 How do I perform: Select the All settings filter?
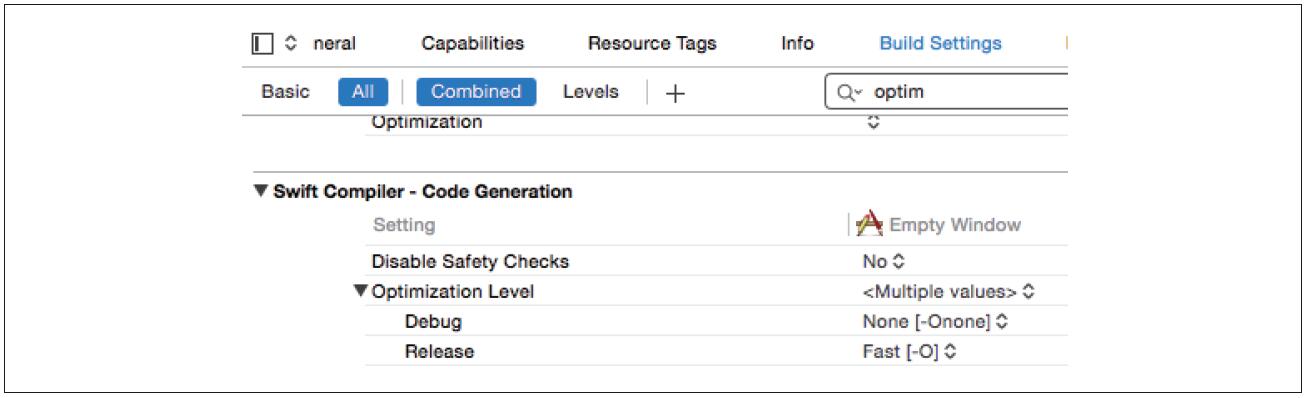coord(363,92)
